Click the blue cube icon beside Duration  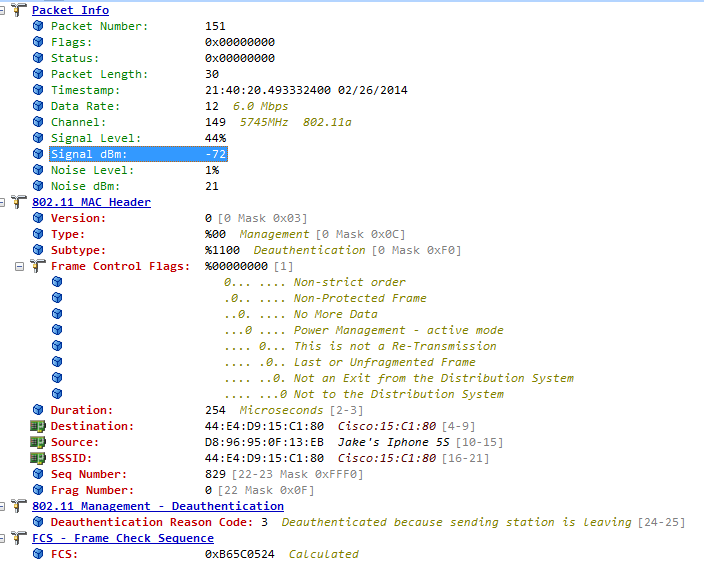tap(38, 410)
